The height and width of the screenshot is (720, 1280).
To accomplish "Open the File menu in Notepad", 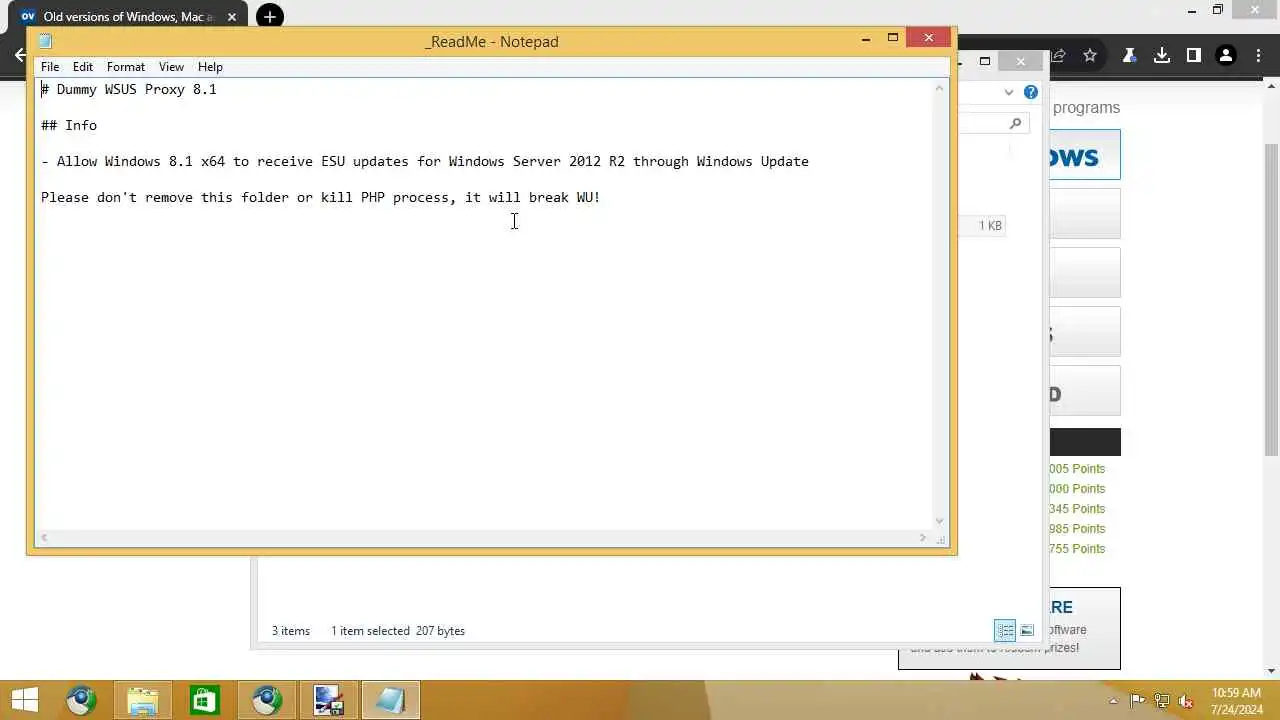I will tap(50, 67).
